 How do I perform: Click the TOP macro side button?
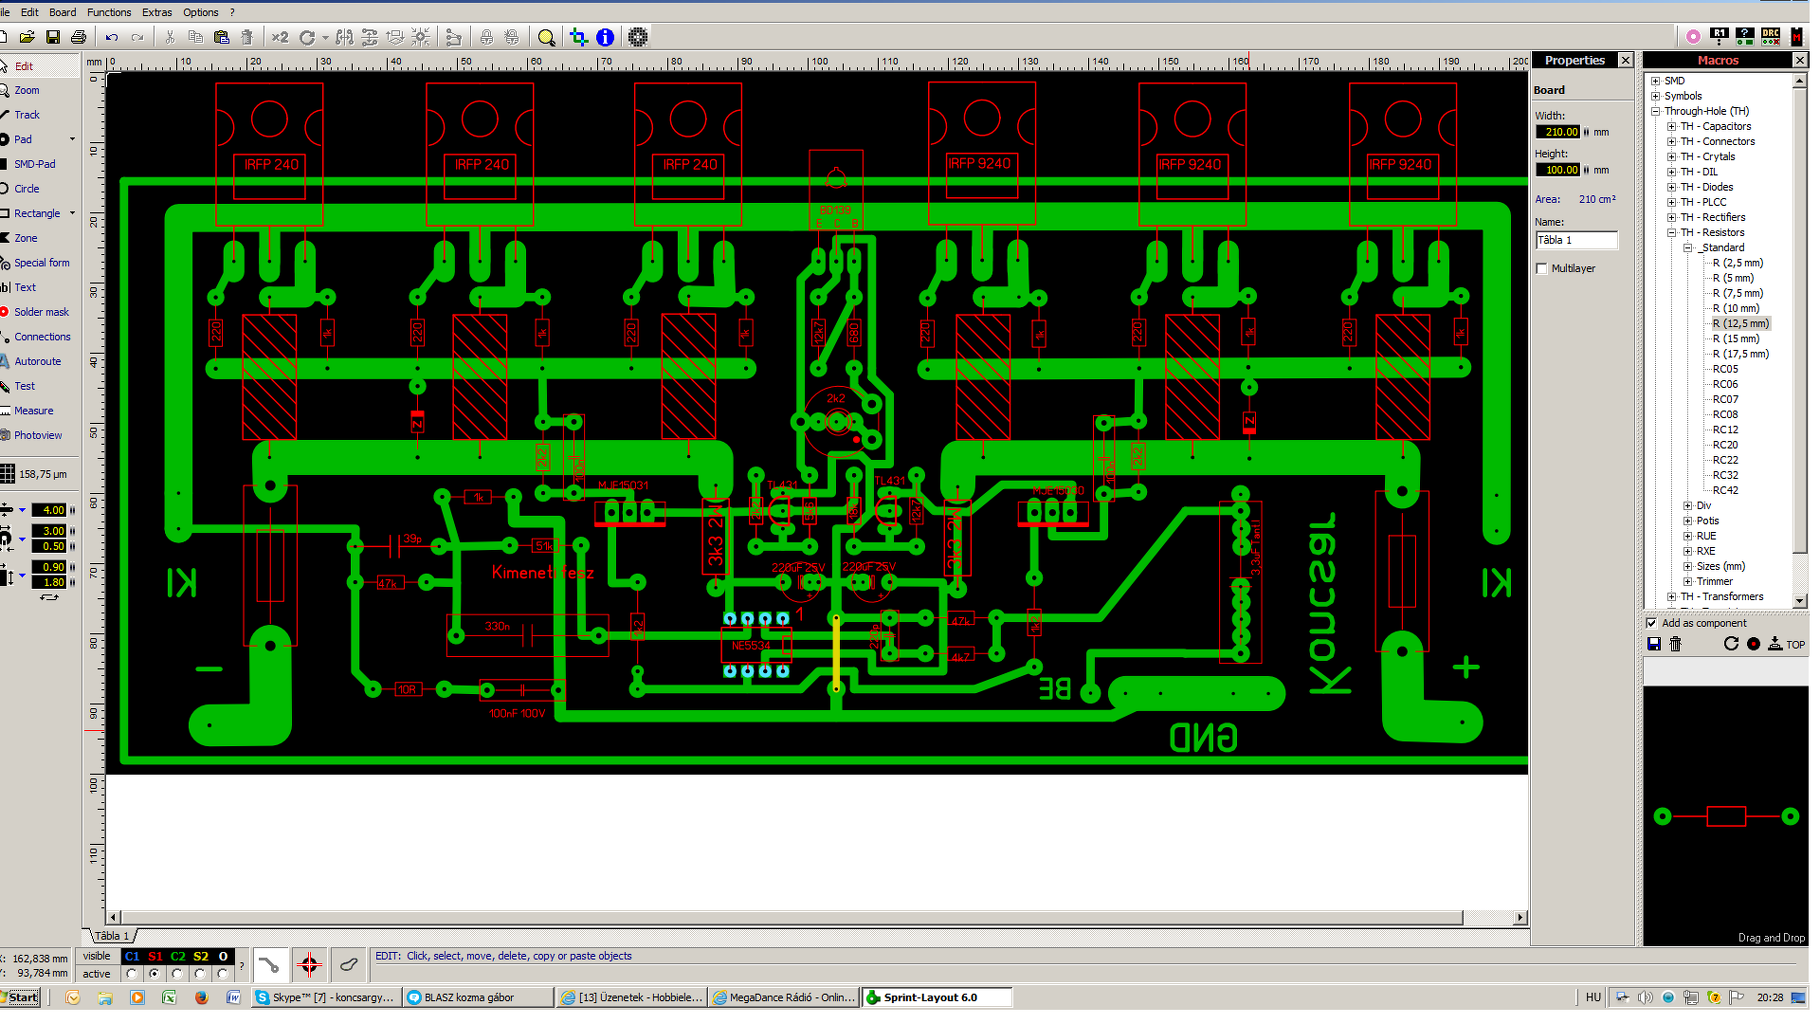[x=1788, y=645]
